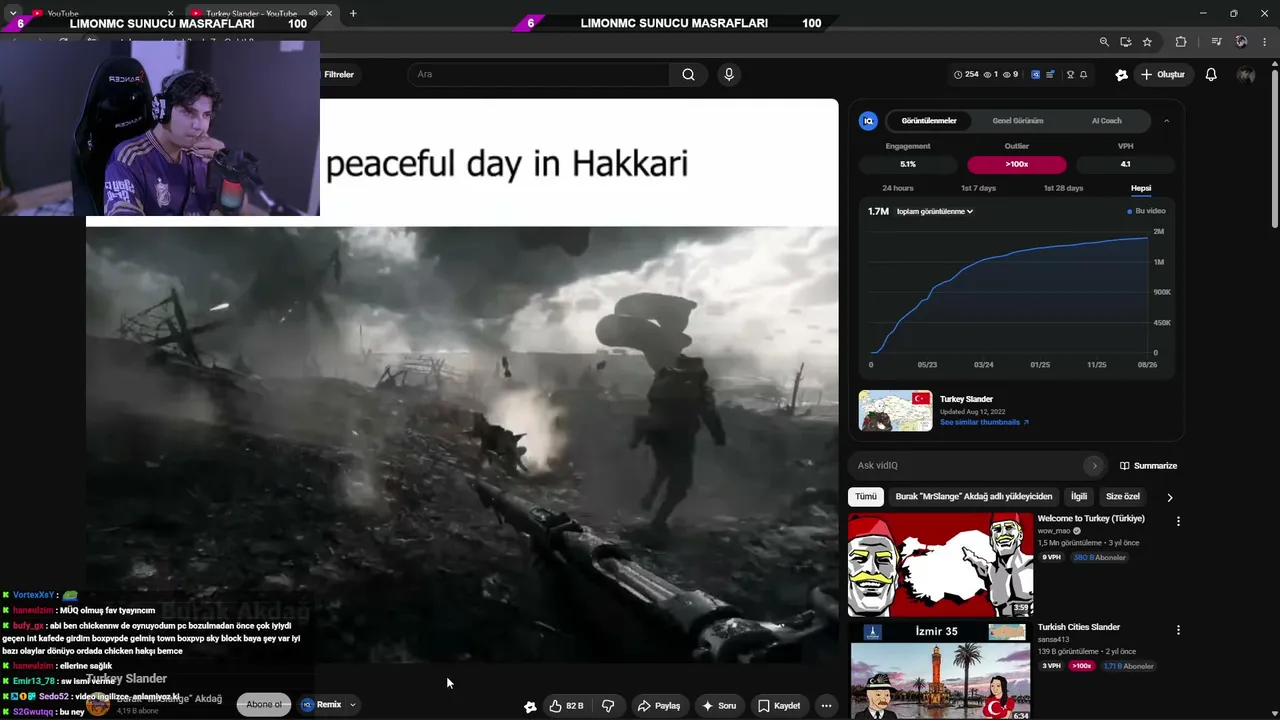Viewport: 1280px width, 720px height.
Task: Click the 4.1 VPH value
Action: [1126, 164]
